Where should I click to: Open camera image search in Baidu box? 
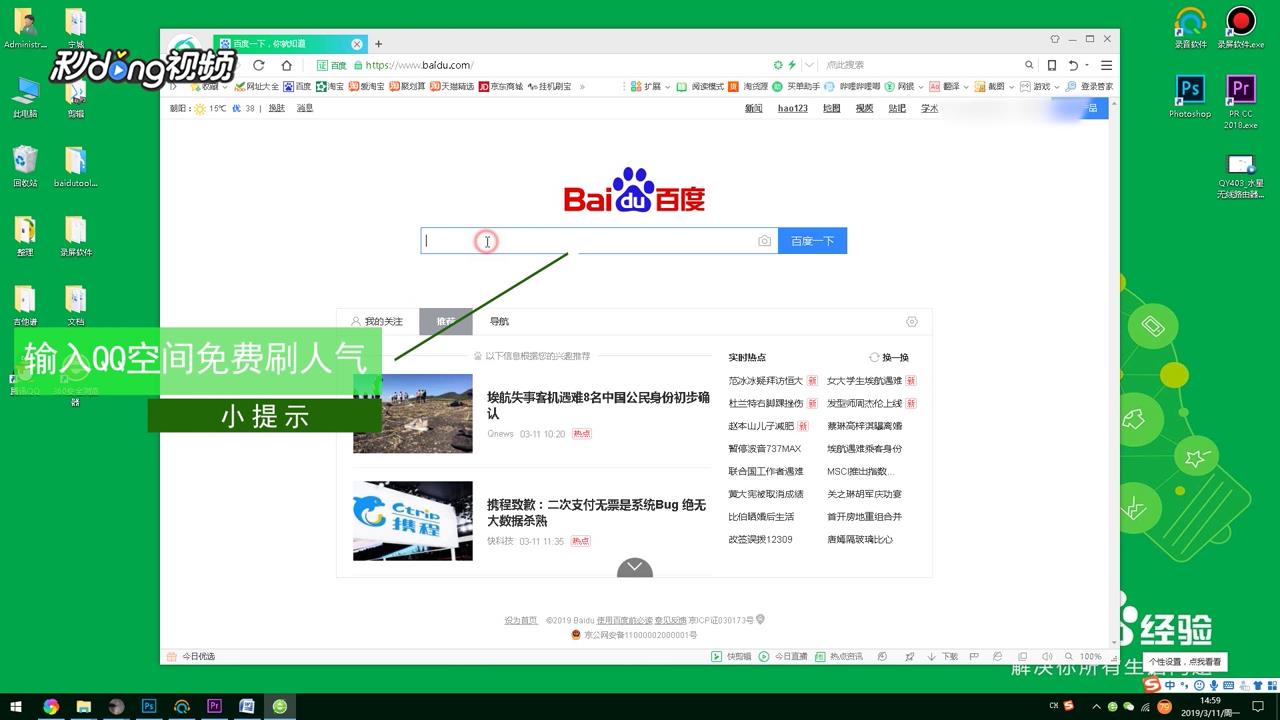(764, 241)
